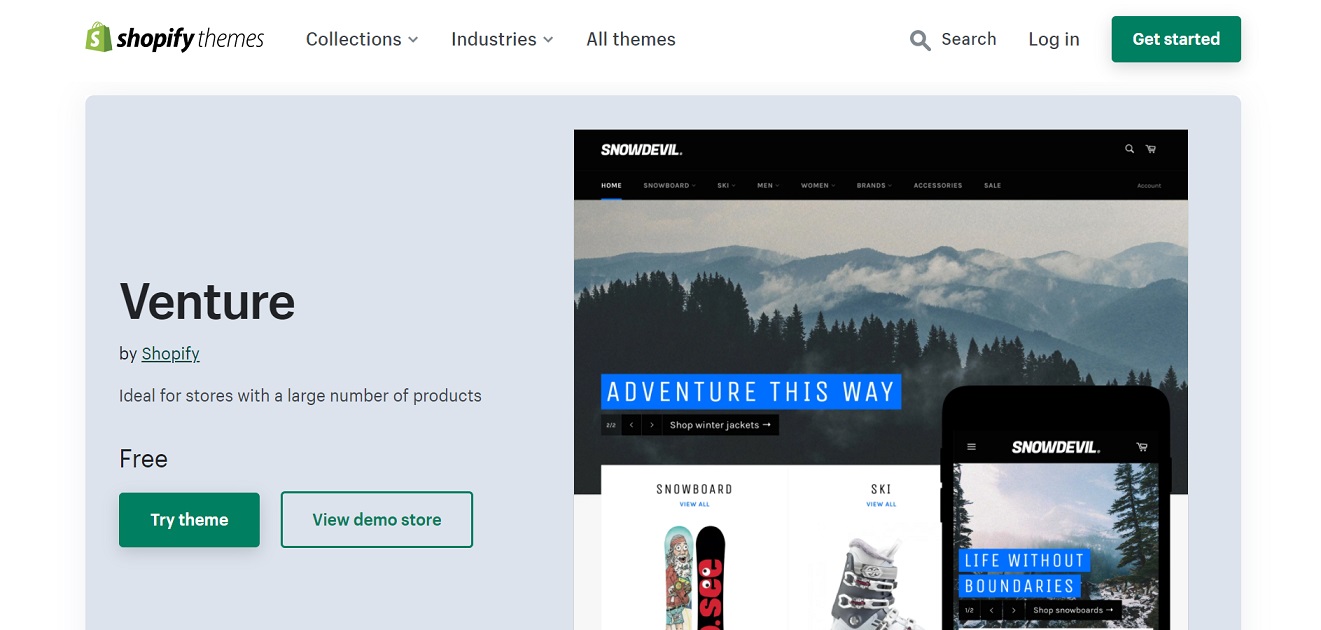Follow the Shopify author link
Viewport: 1321px width, 630px height.
point(171,353)
